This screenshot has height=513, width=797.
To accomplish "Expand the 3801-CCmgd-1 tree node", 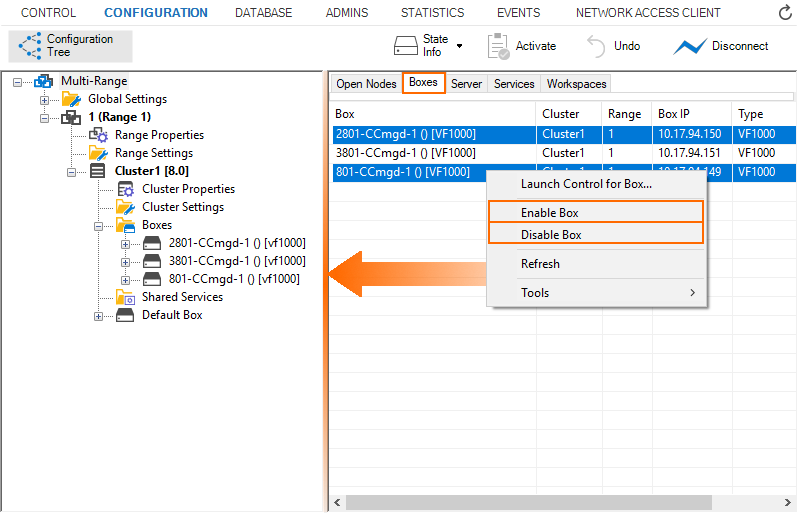I will 126,262.
